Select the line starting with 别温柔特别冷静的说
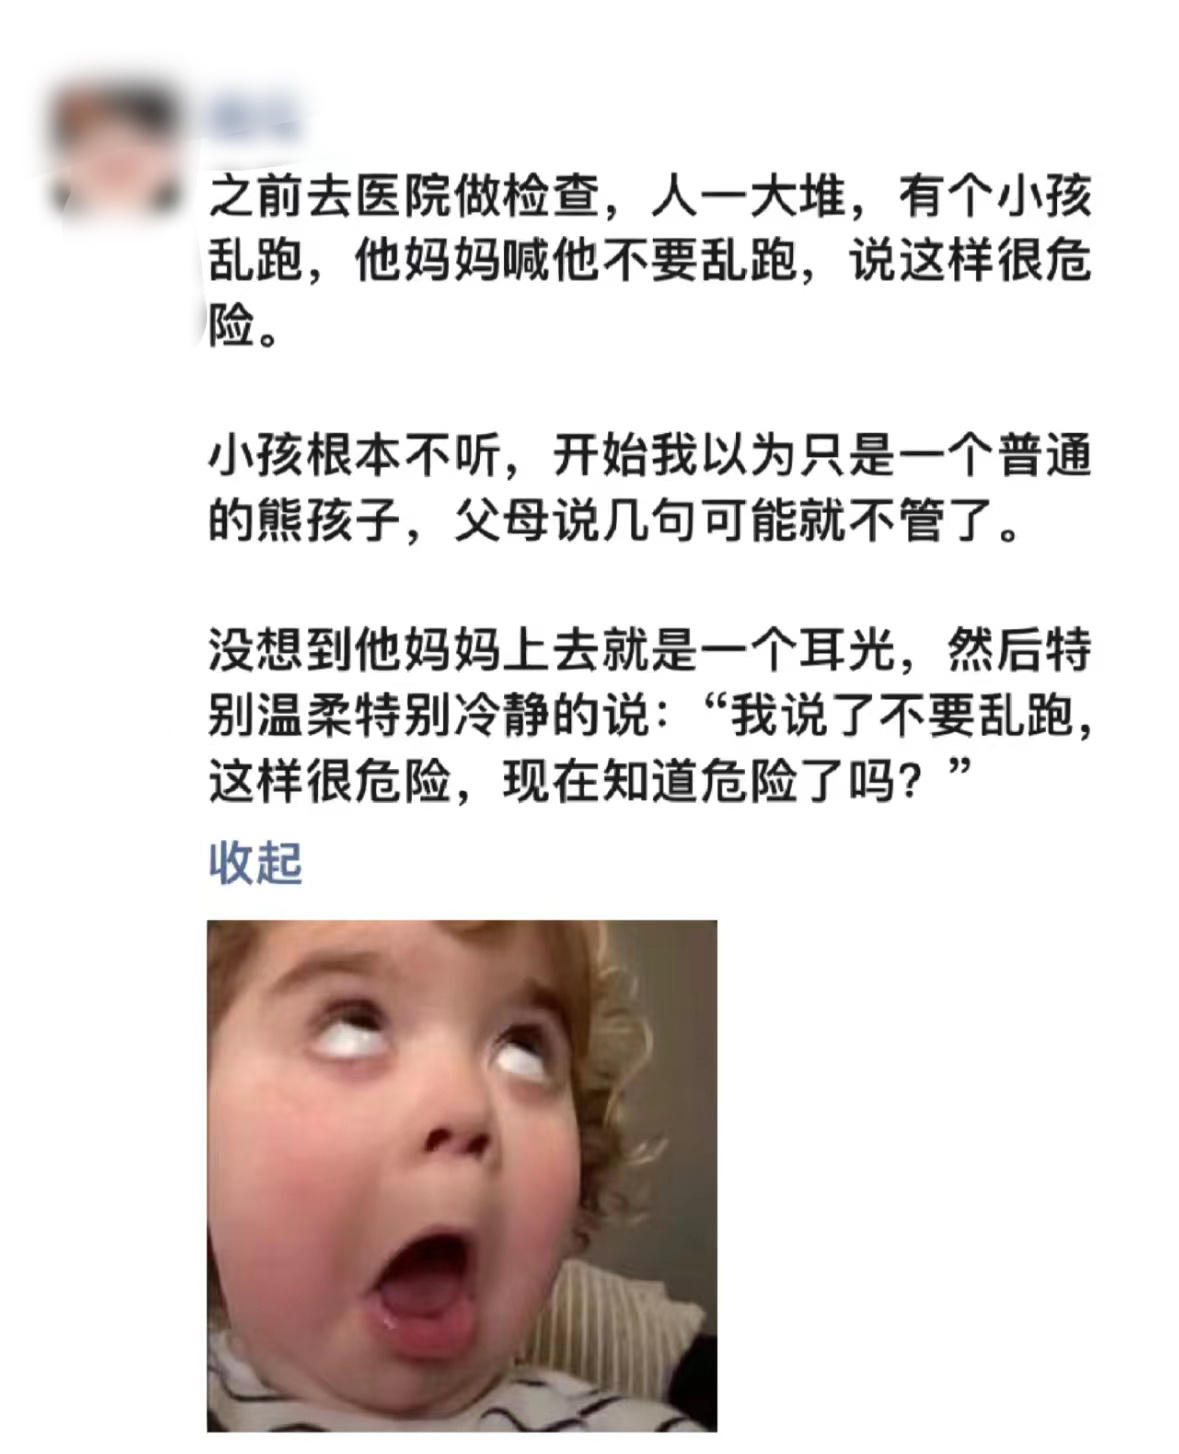 650,716
